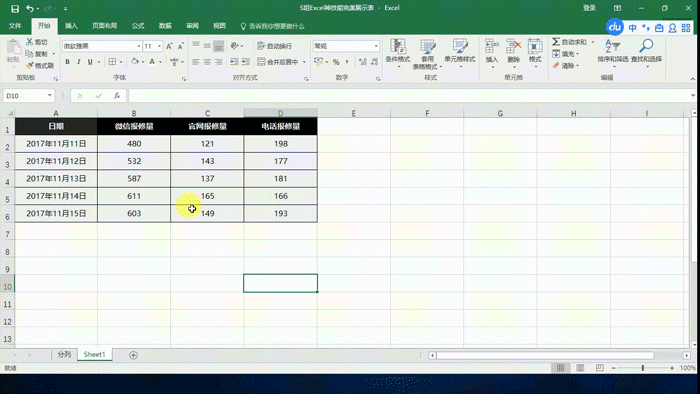This screenshot has height=394, width=700.
Task: Click the Format Painter brush icon
Action: tap(29, 66)
